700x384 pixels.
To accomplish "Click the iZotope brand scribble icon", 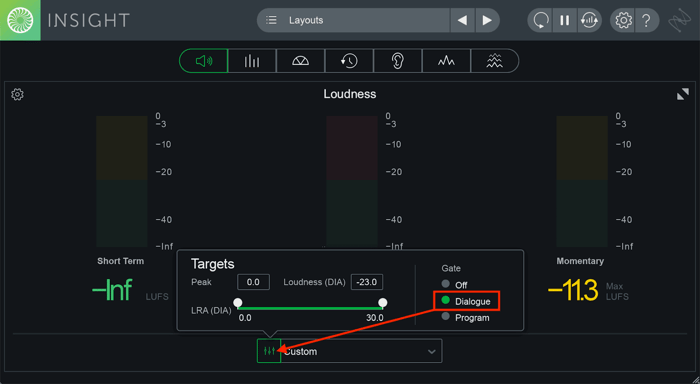I will [x=679, y=21].
